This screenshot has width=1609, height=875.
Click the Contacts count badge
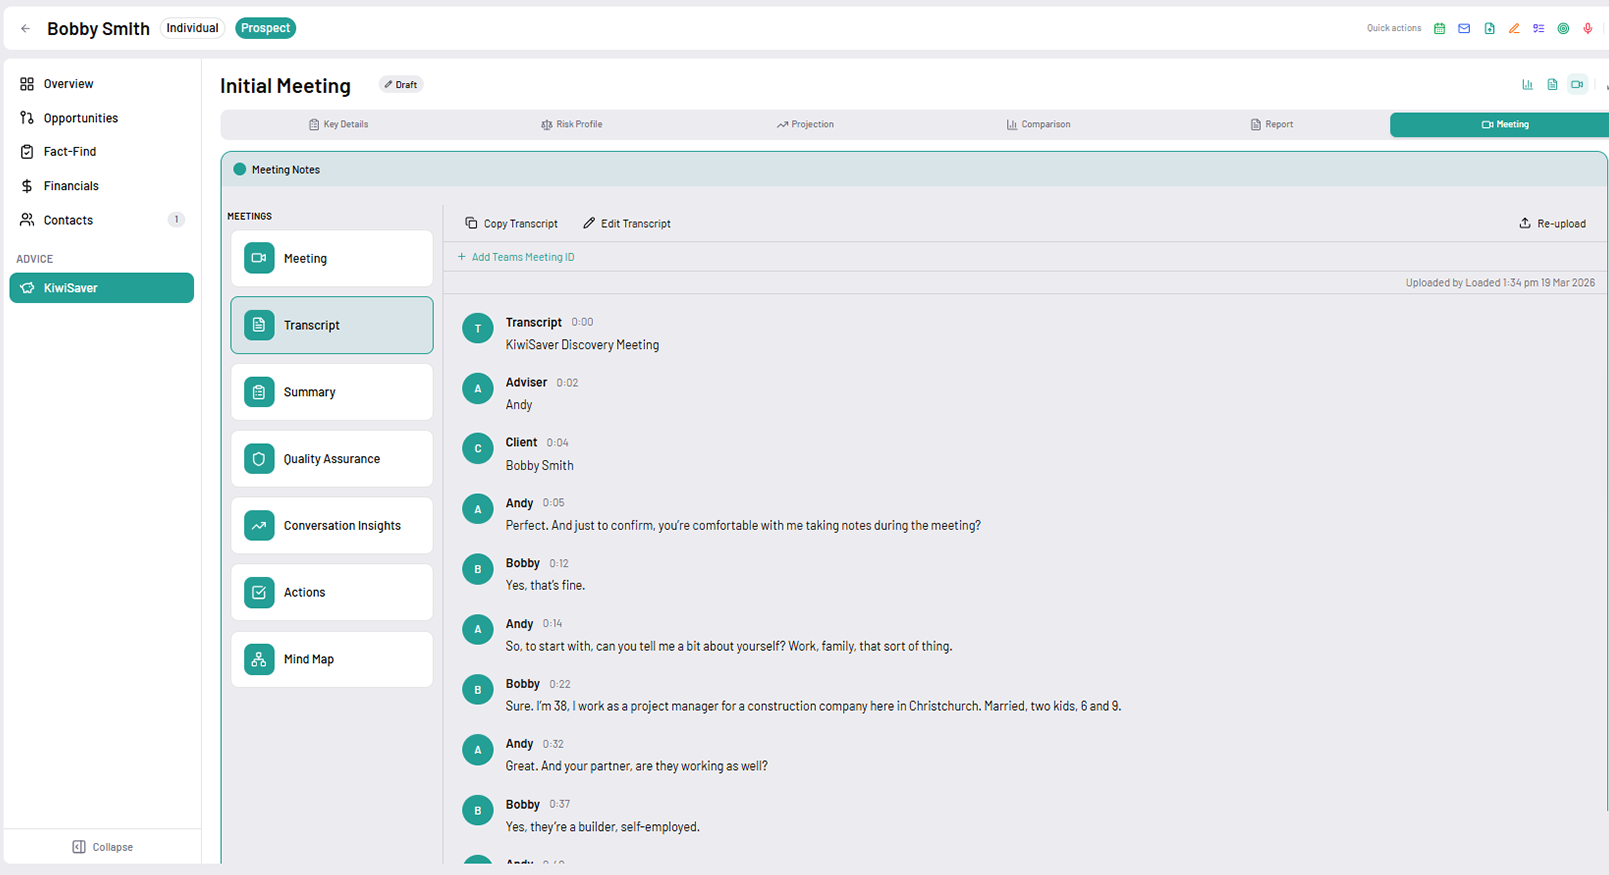176,220
